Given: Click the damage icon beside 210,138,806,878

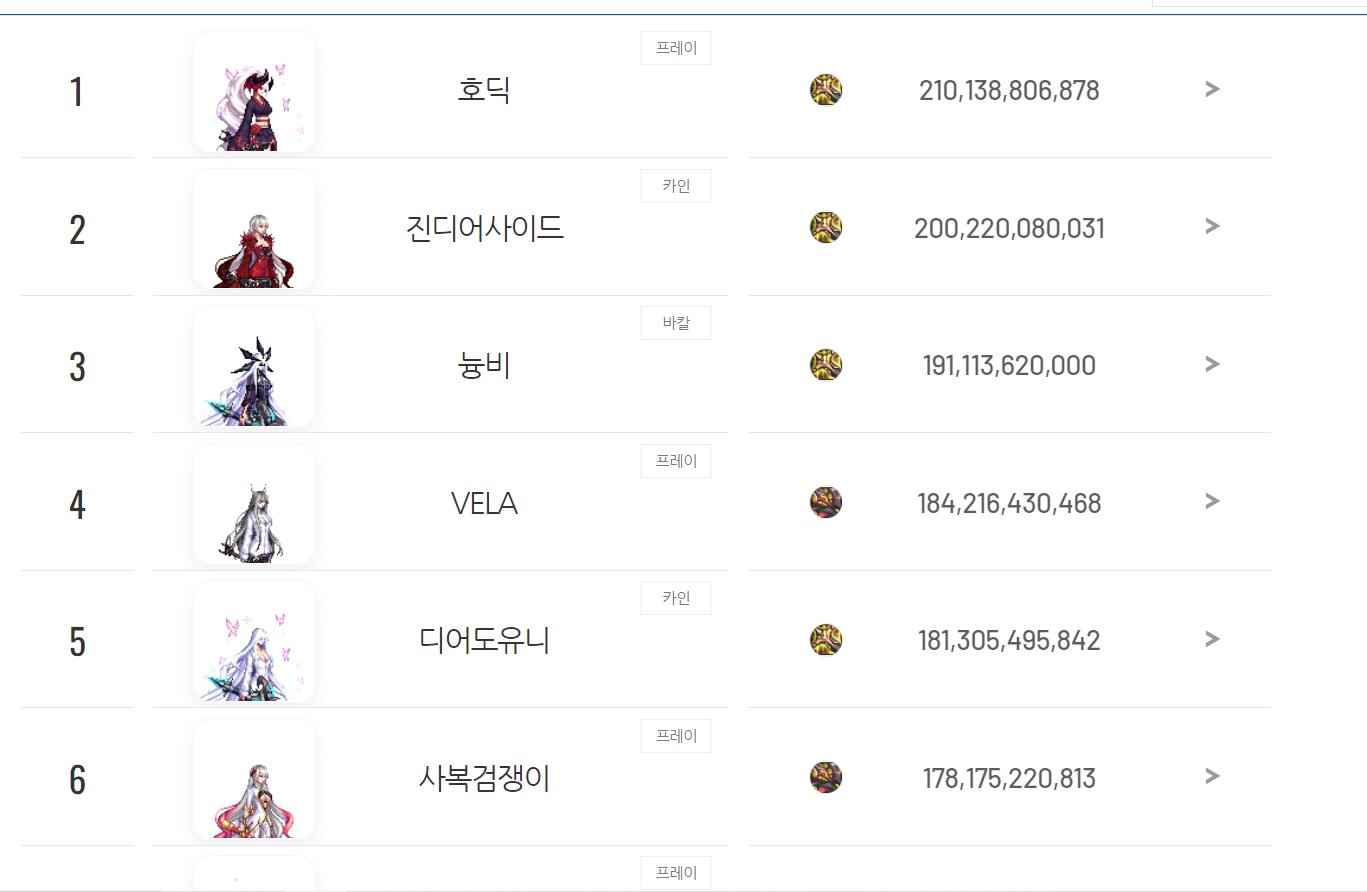Looking at the screenshot, I should tap(826, 90).
